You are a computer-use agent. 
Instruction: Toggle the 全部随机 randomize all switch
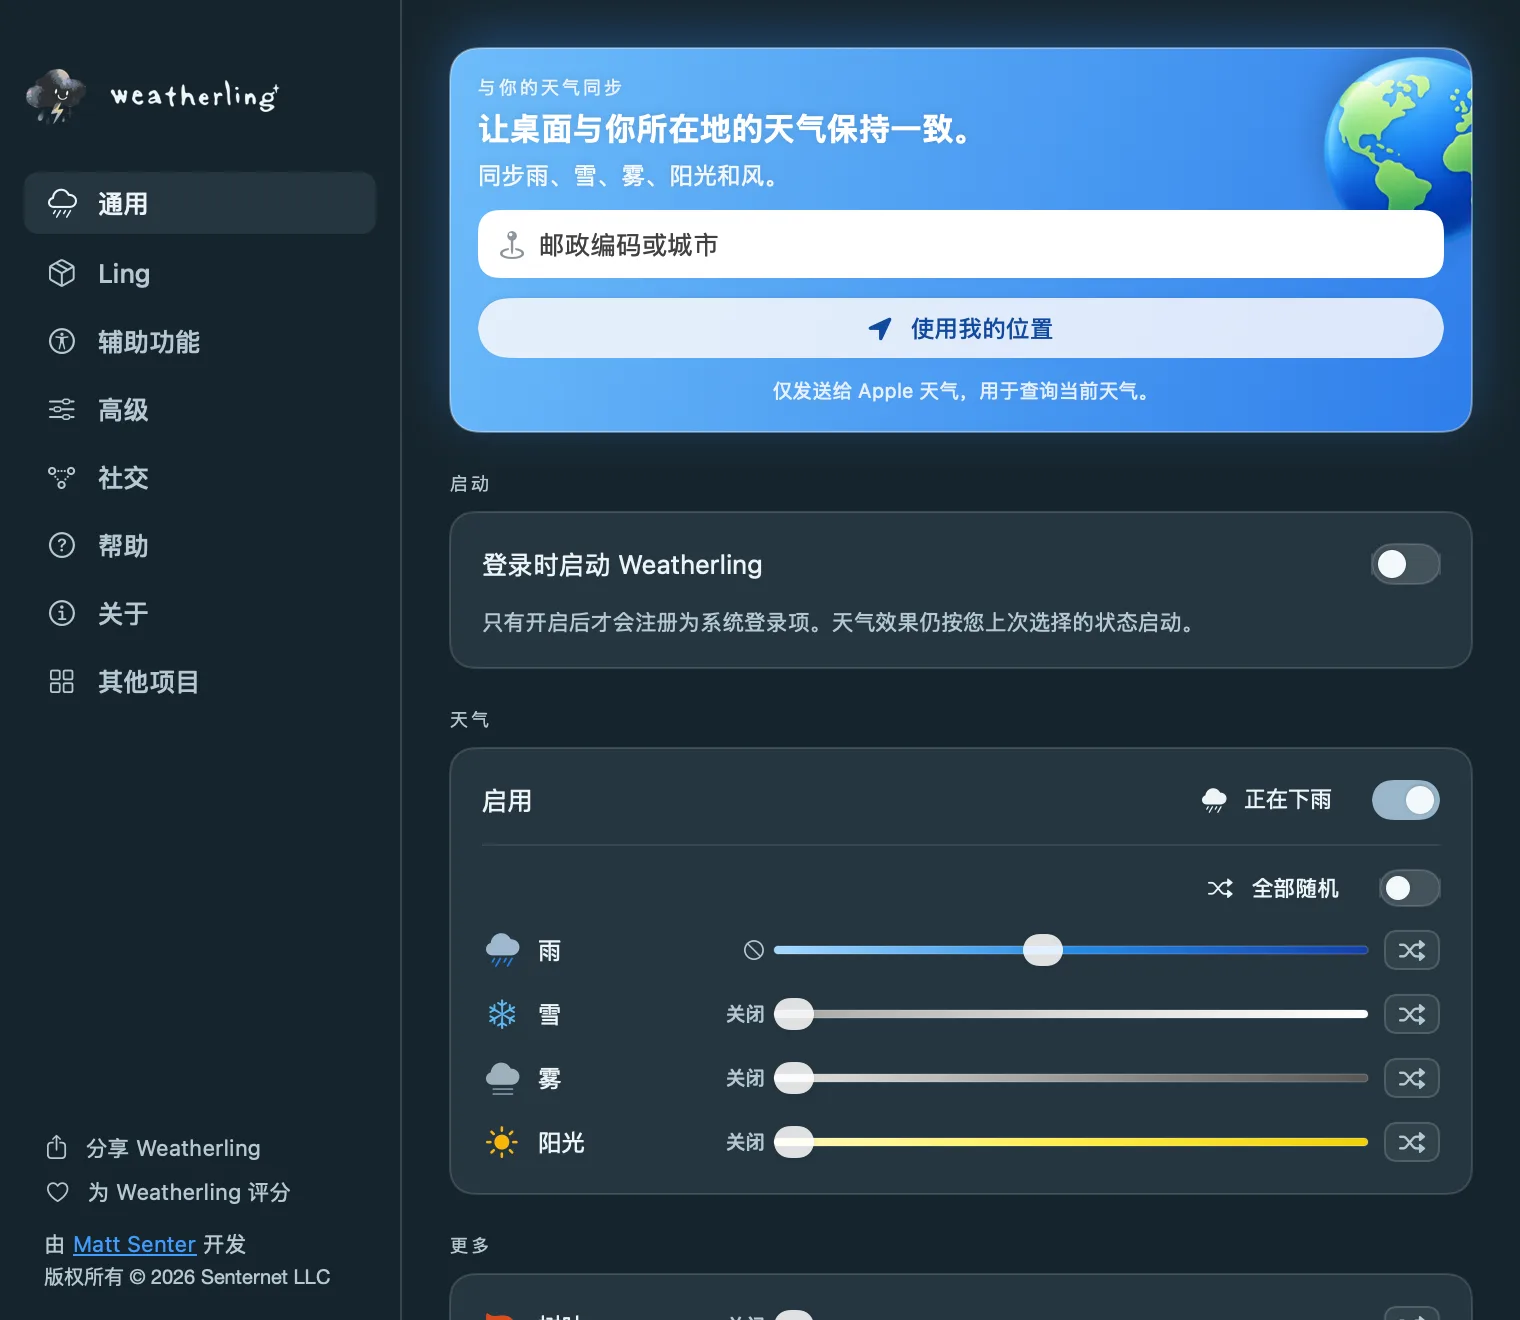1410,888
